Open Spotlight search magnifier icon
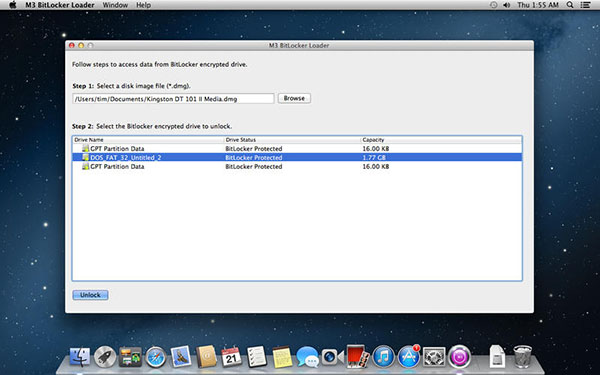Viewport: 600px width, 375px height. pos(570,5)
